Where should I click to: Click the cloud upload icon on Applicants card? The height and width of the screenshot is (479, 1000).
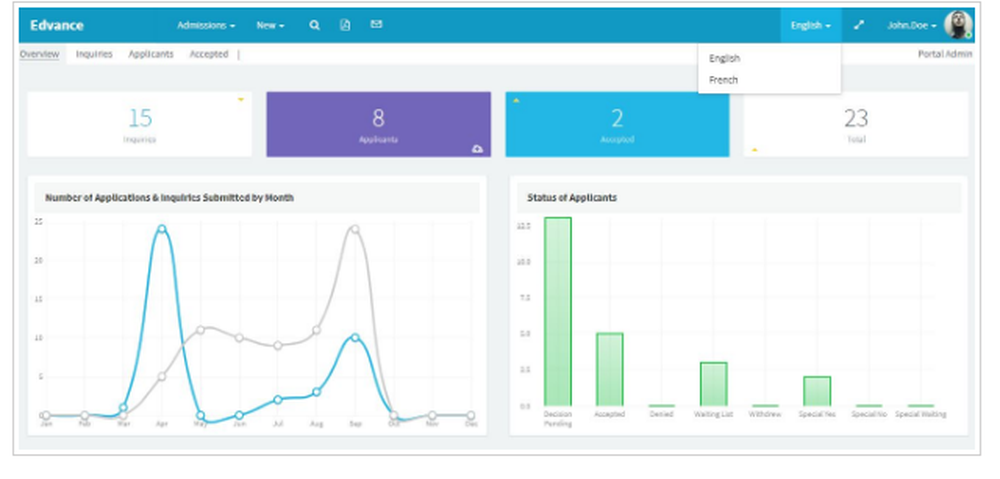pos(477,149)
